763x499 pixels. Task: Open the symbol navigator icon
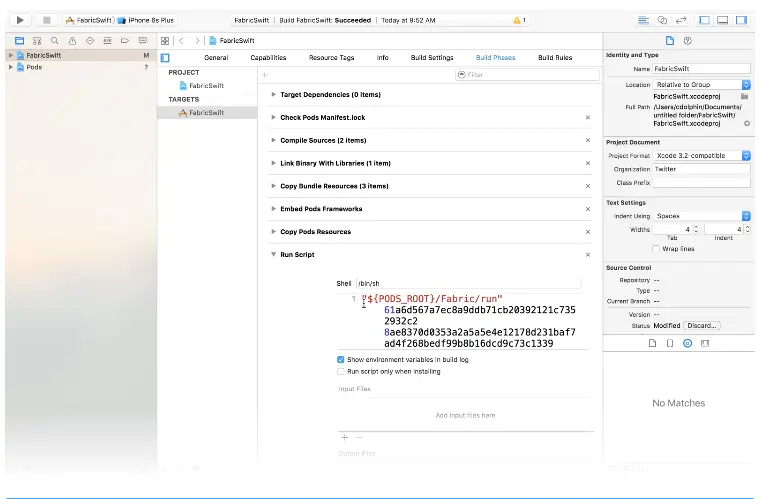[x=37, y=41]
